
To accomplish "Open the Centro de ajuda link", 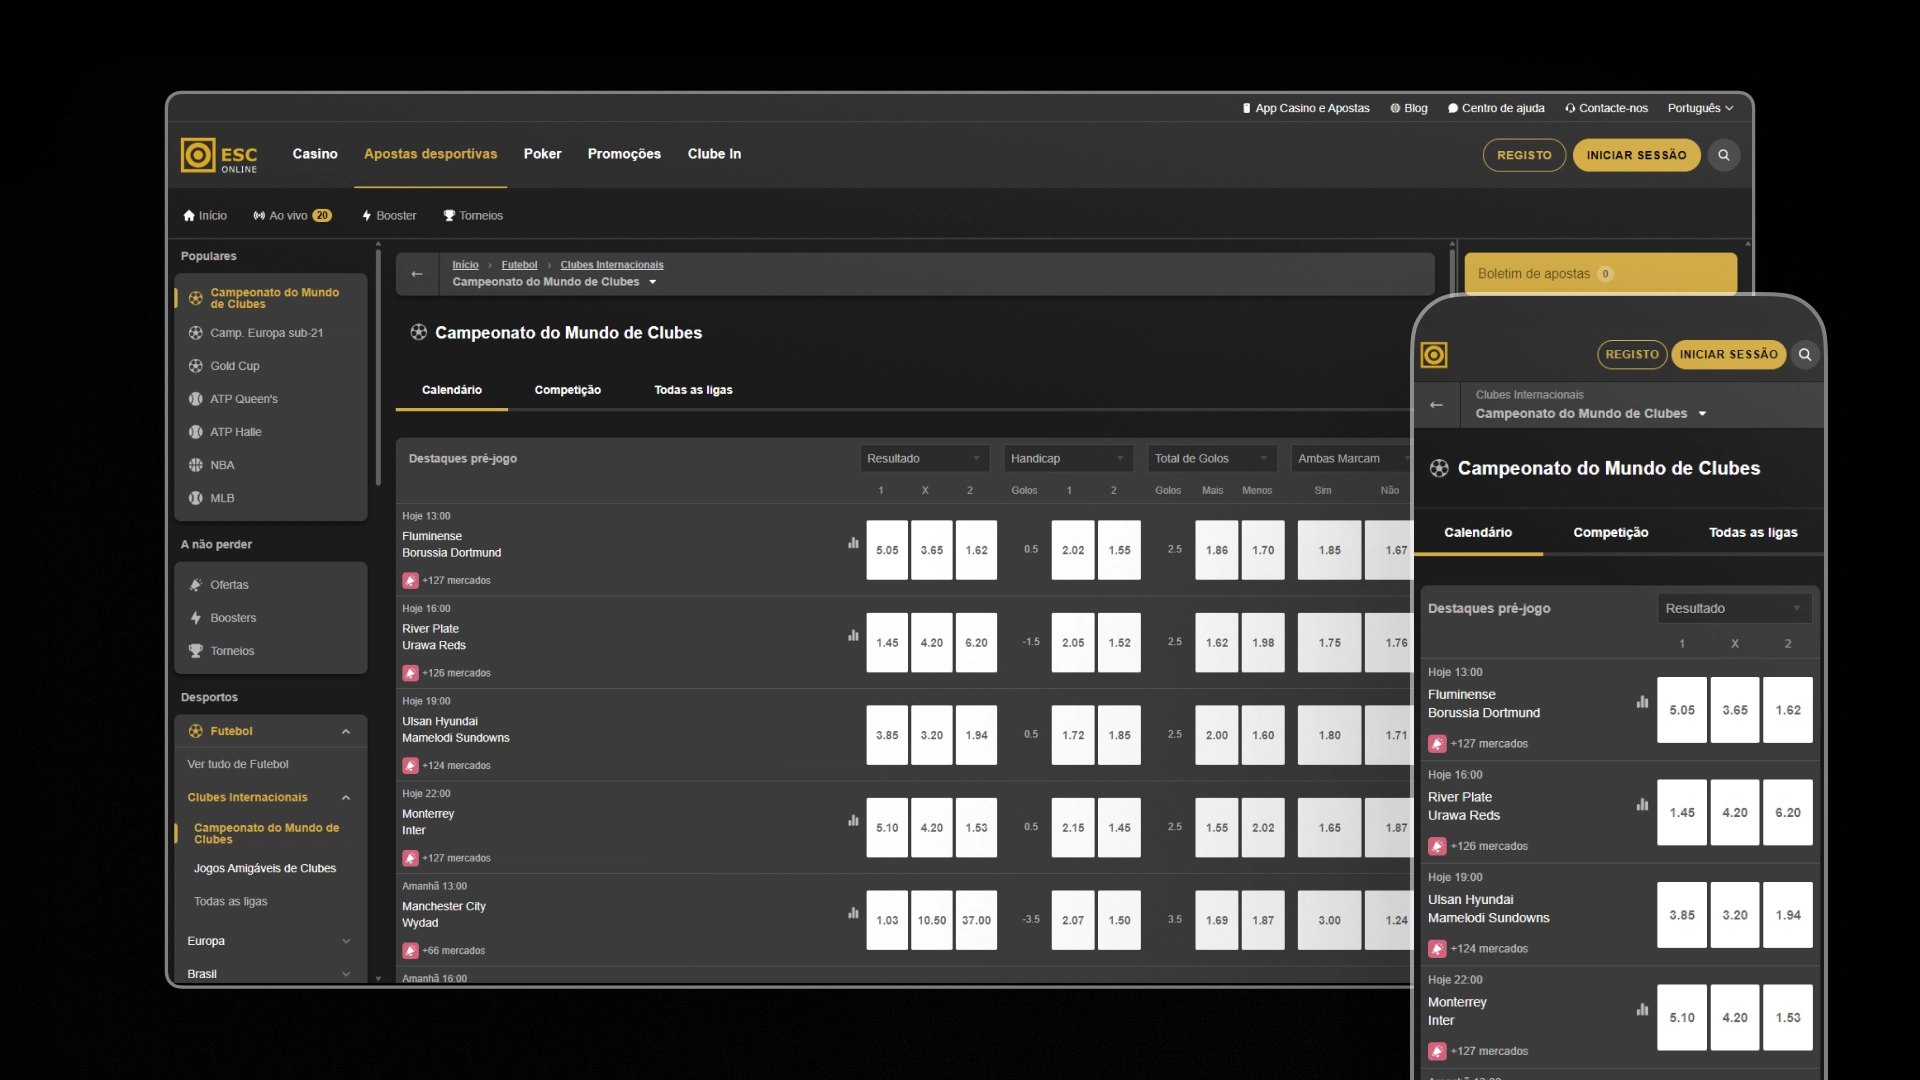I will coord(1496,108).
